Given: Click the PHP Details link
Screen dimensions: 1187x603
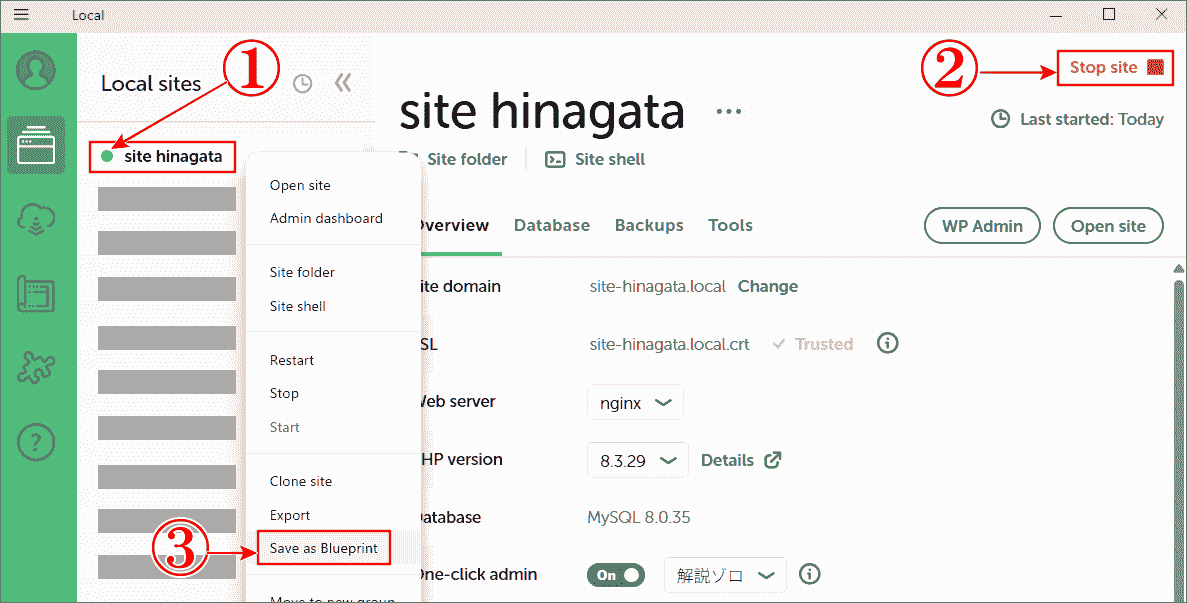Looking at the screenshot, I should tap(727, 460).
